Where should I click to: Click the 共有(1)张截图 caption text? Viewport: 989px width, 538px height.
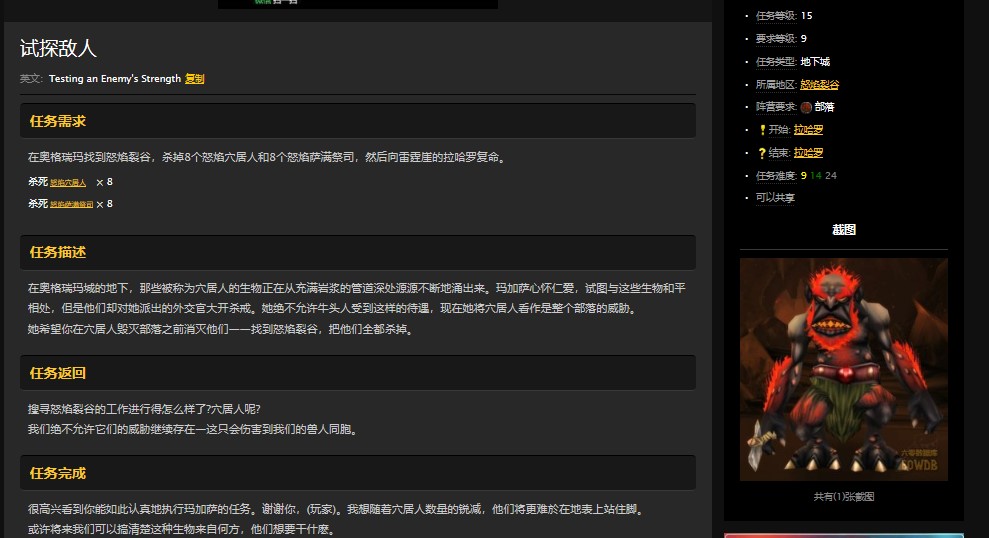[844, 496]
